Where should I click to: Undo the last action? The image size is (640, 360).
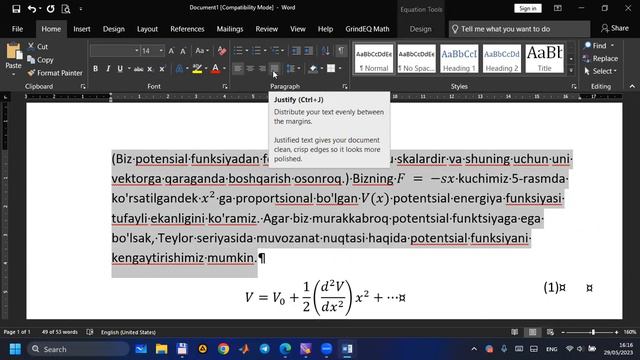coord(31,9)
